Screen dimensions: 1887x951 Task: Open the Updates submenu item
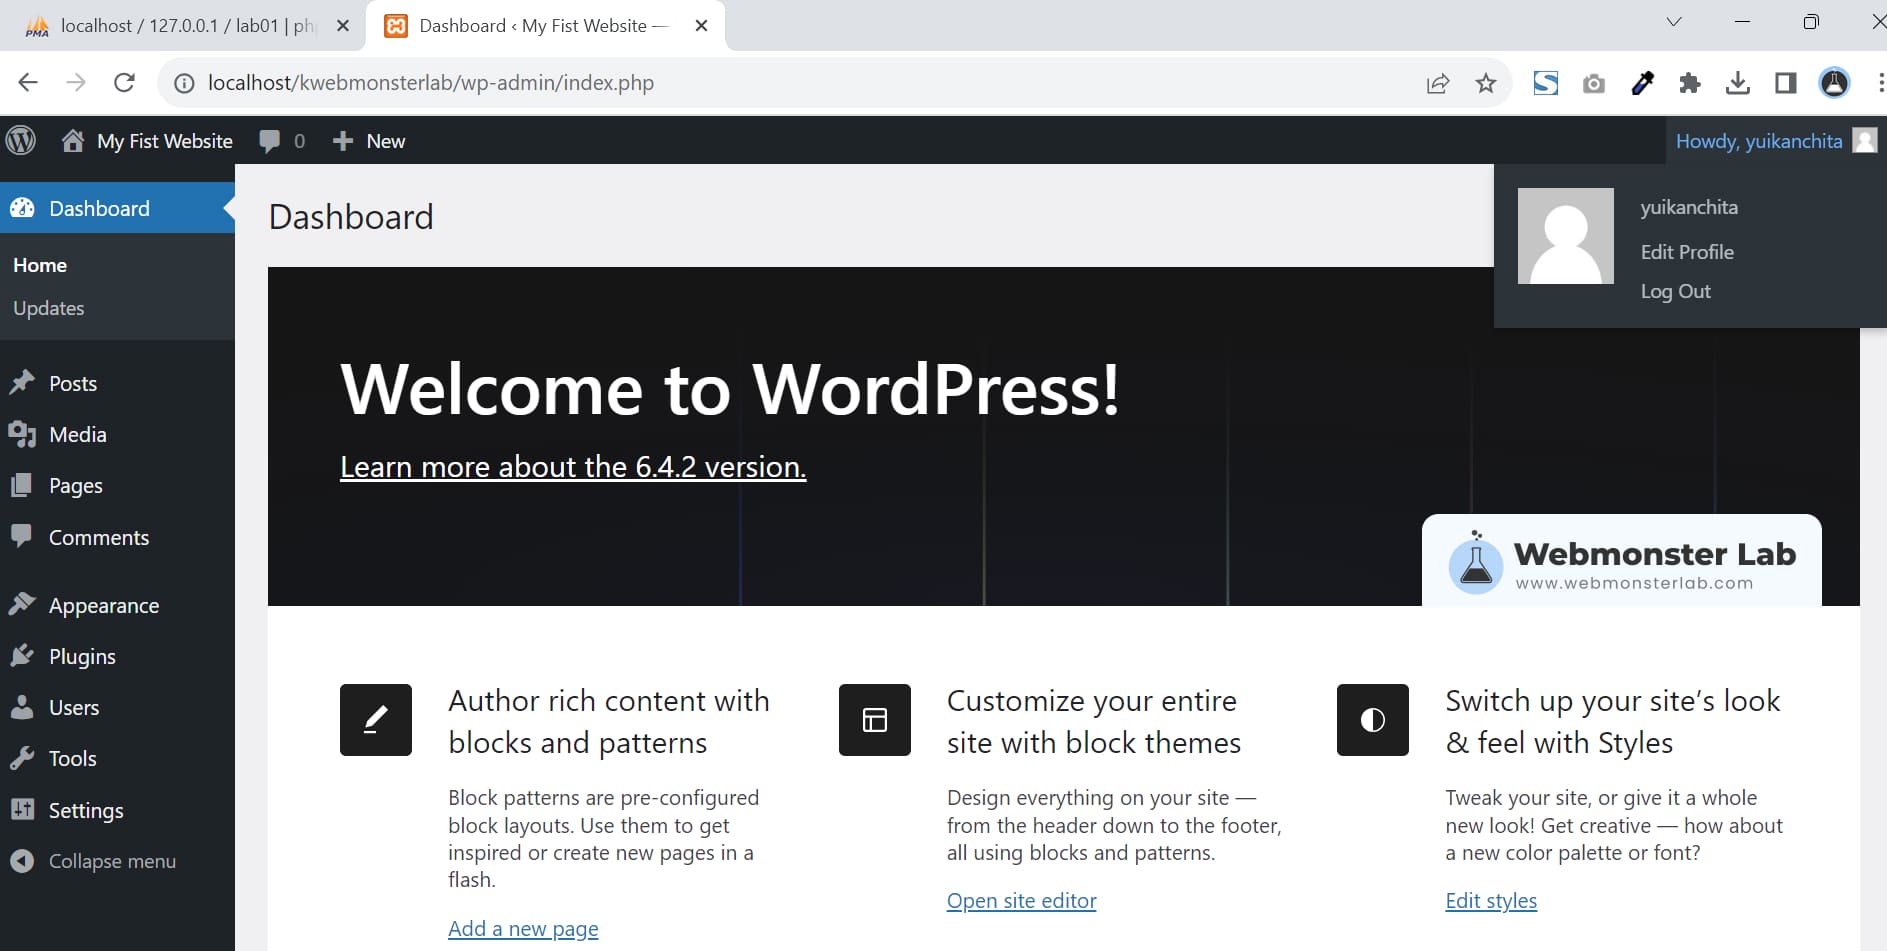tap(49, 308)
